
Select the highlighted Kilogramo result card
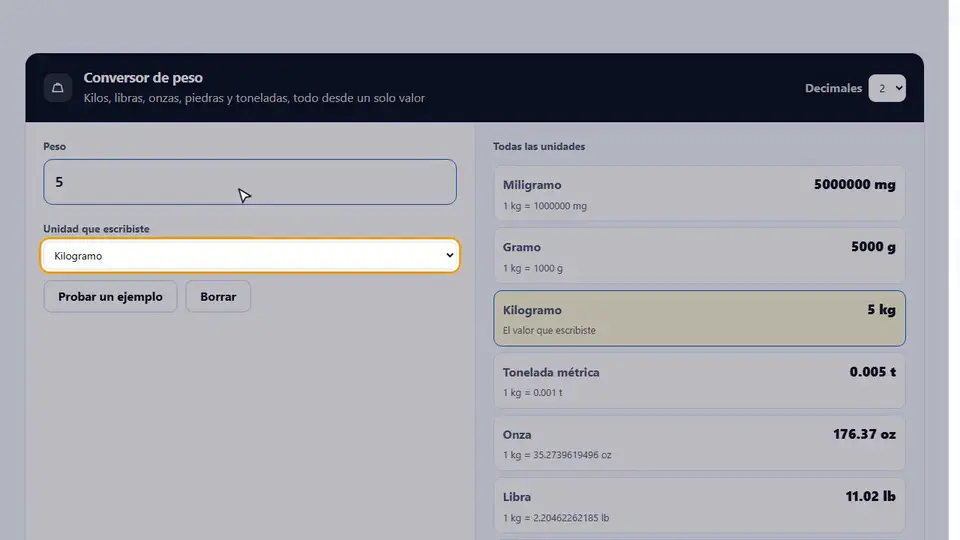[x=699, y=318]
